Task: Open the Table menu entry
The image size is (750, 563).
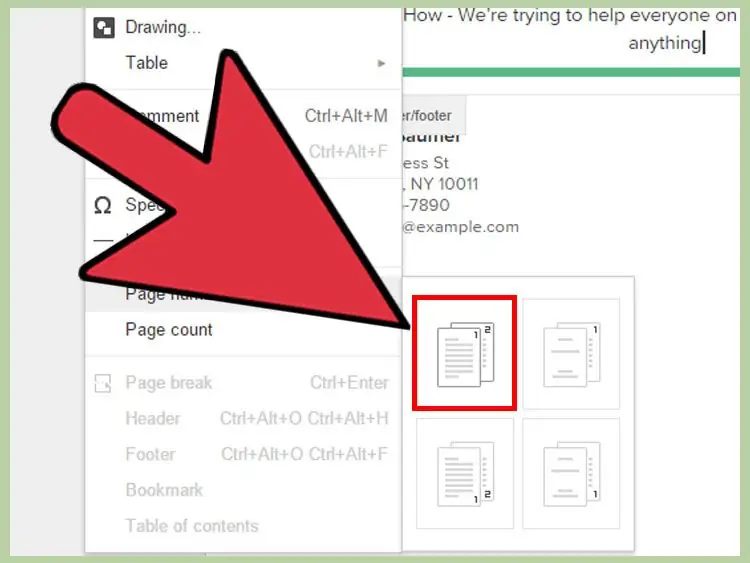Action: coord(147,63)
